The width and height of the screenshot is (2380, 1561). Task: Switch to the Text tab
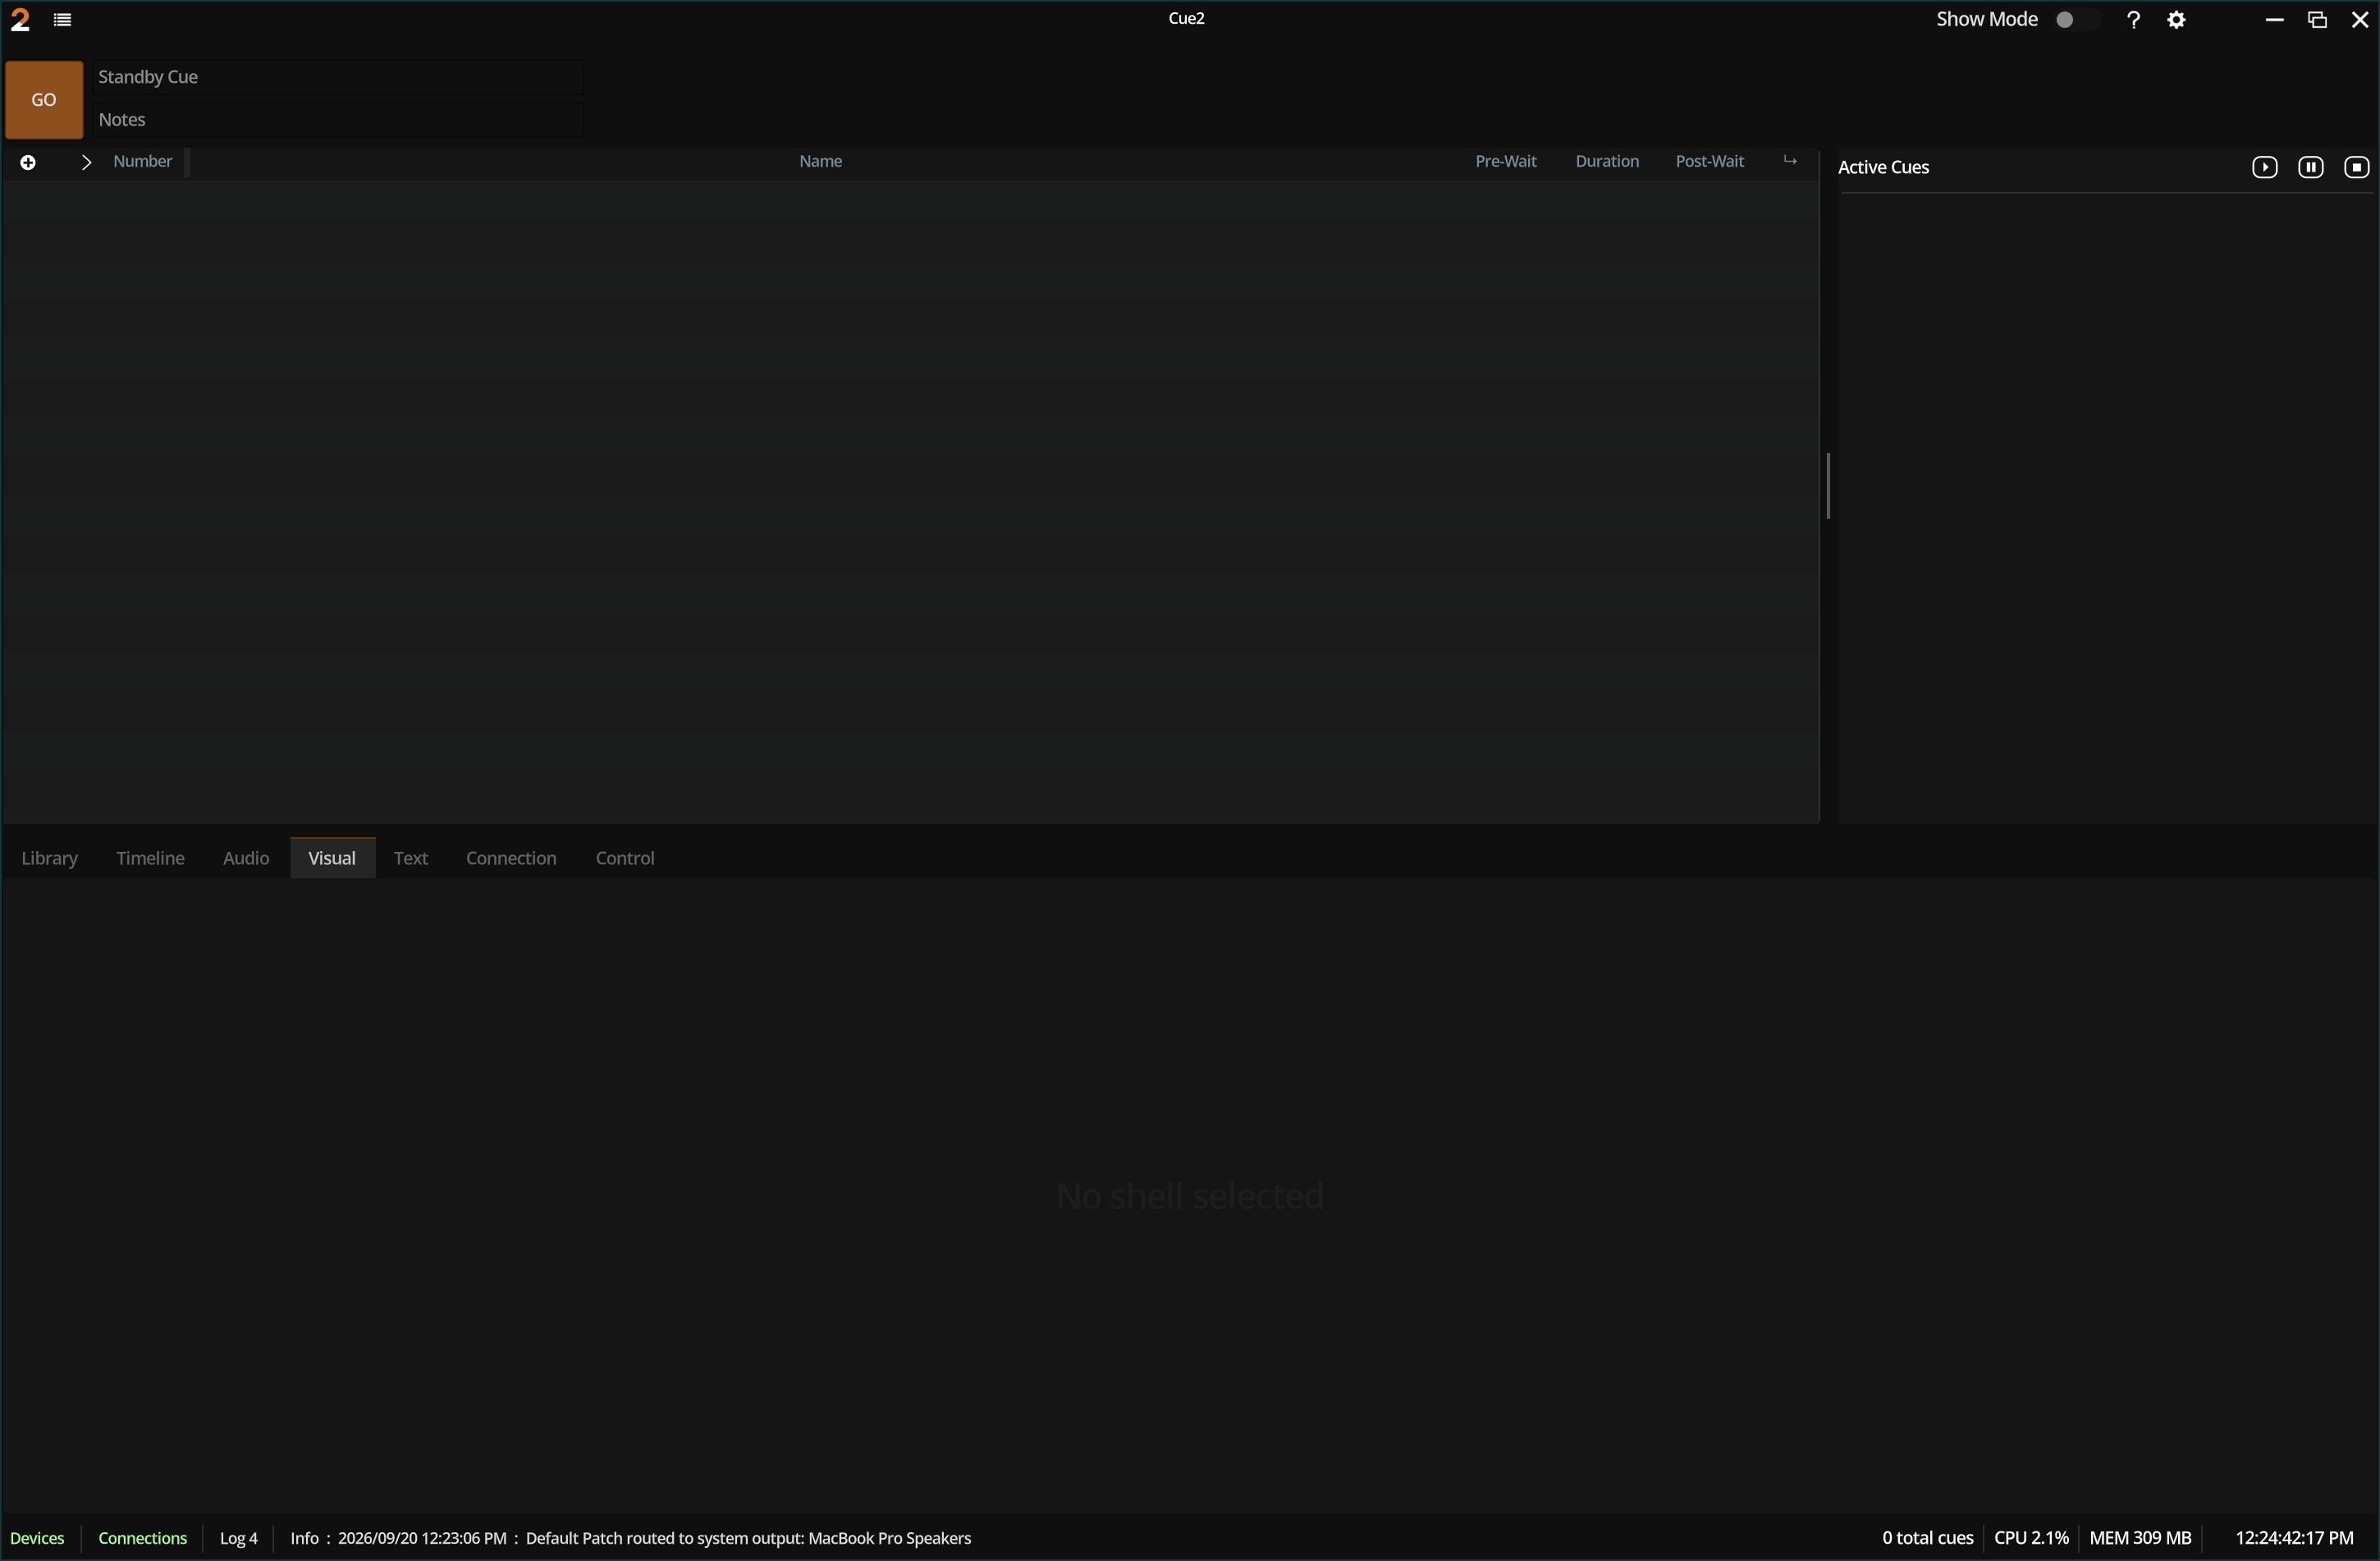tap(410, 858)
